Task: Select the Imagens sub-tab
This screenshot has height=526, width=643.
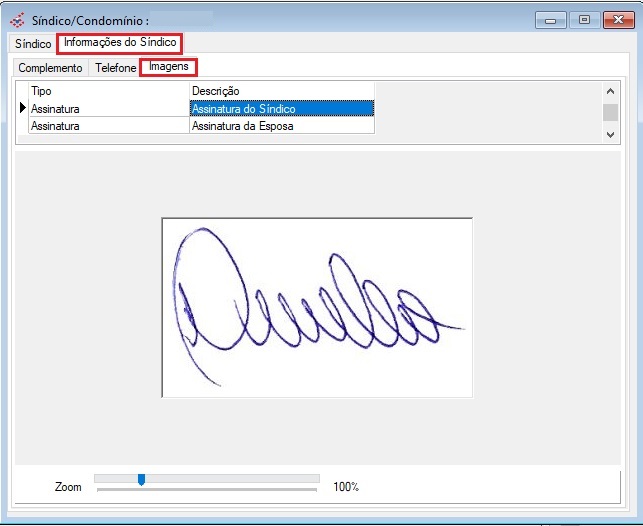Action: [x=168, y=67]
